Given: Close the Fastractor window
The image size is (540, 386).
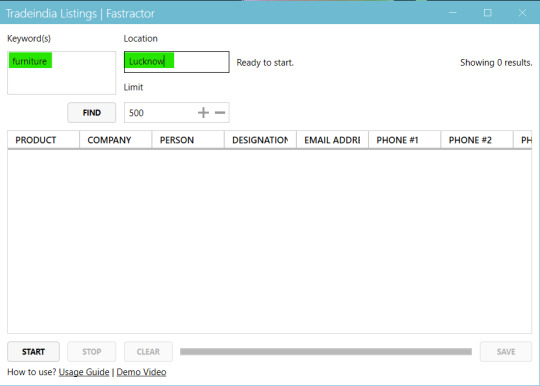Looking at the screenshot, I should [522, 13].
